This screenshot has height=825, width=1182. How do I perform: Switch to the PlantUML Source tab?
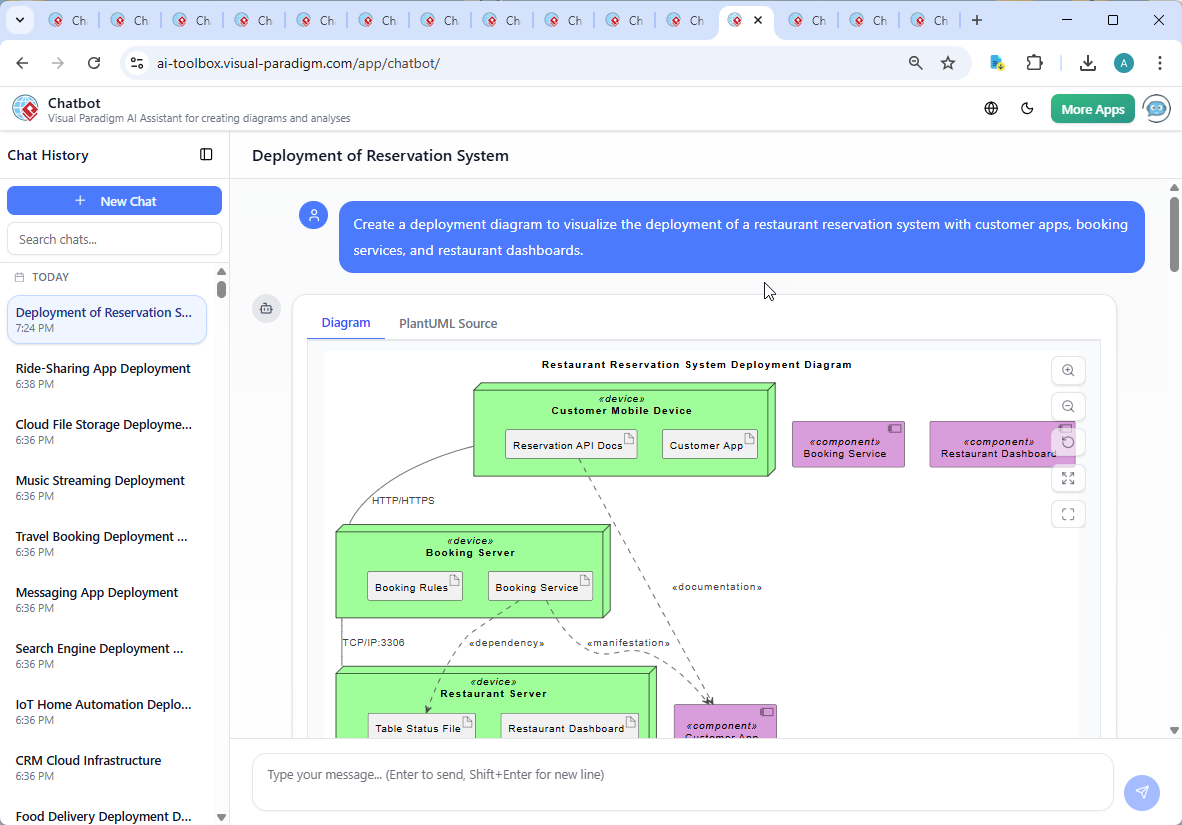coord(447,323)
